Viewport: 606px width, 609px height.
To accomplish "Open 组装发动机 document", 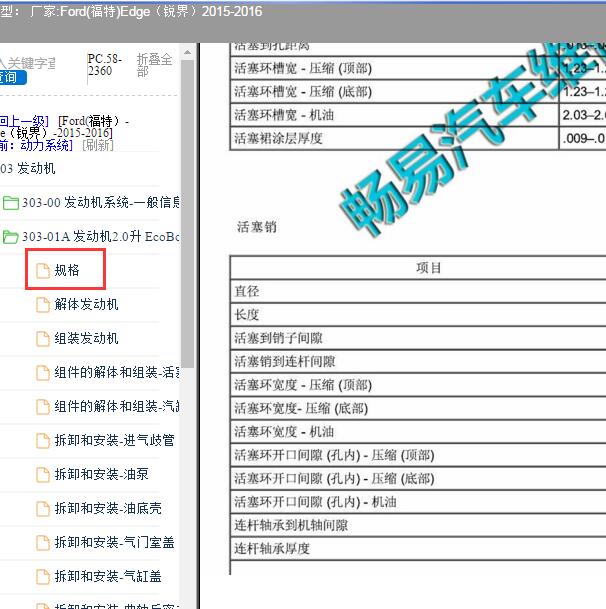I will click(86, 338).
